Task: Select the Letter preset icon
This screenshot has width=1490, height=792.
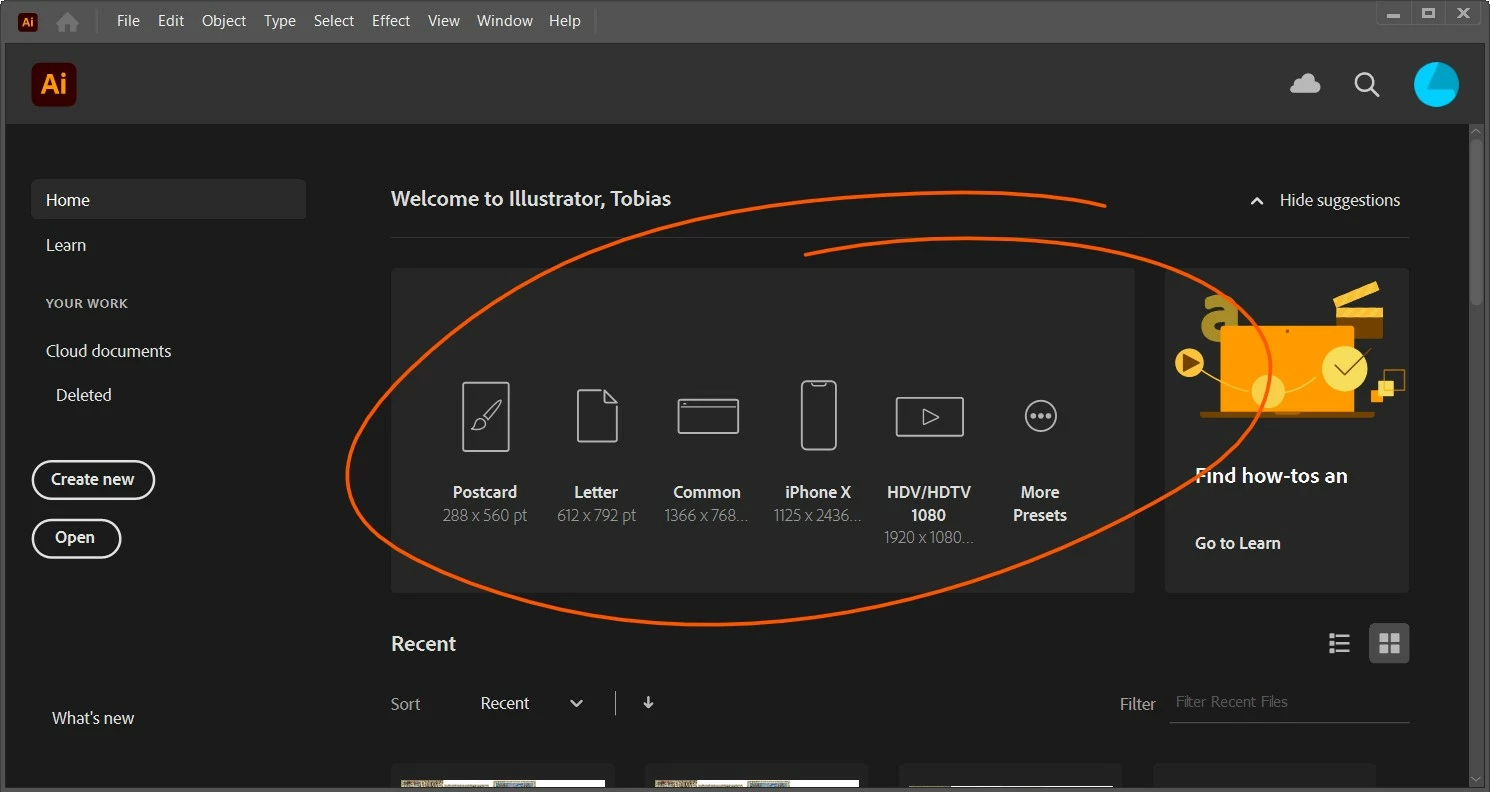Action: coord(597,416)
